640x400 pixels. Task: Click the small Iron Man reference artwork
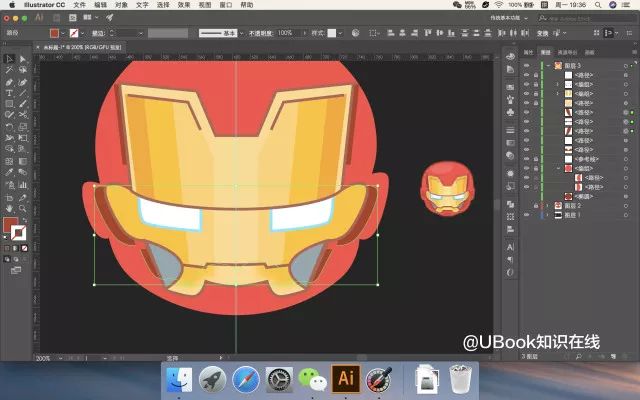[448, 188]
